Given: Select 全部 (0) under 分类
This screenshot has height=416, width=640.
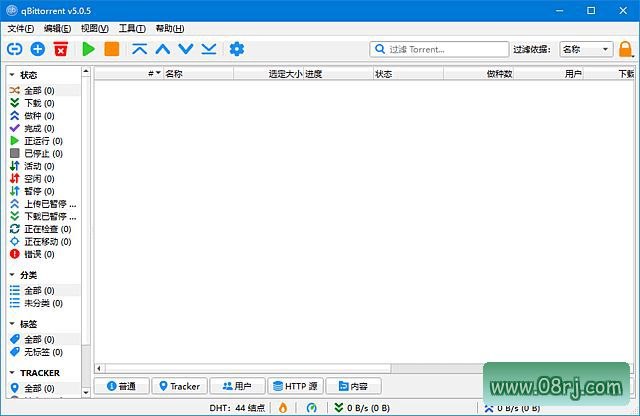Looking at the screenshot, I should [44, 290].
